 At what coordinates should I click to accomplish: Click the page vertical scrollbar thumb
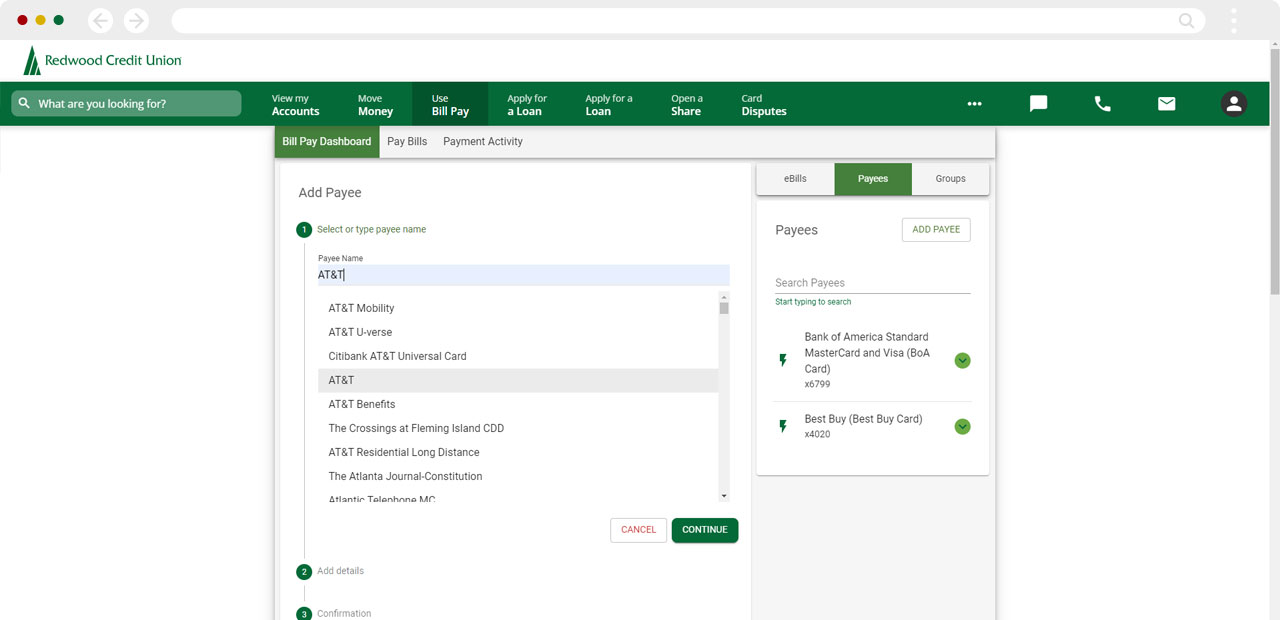[1274, 170]
